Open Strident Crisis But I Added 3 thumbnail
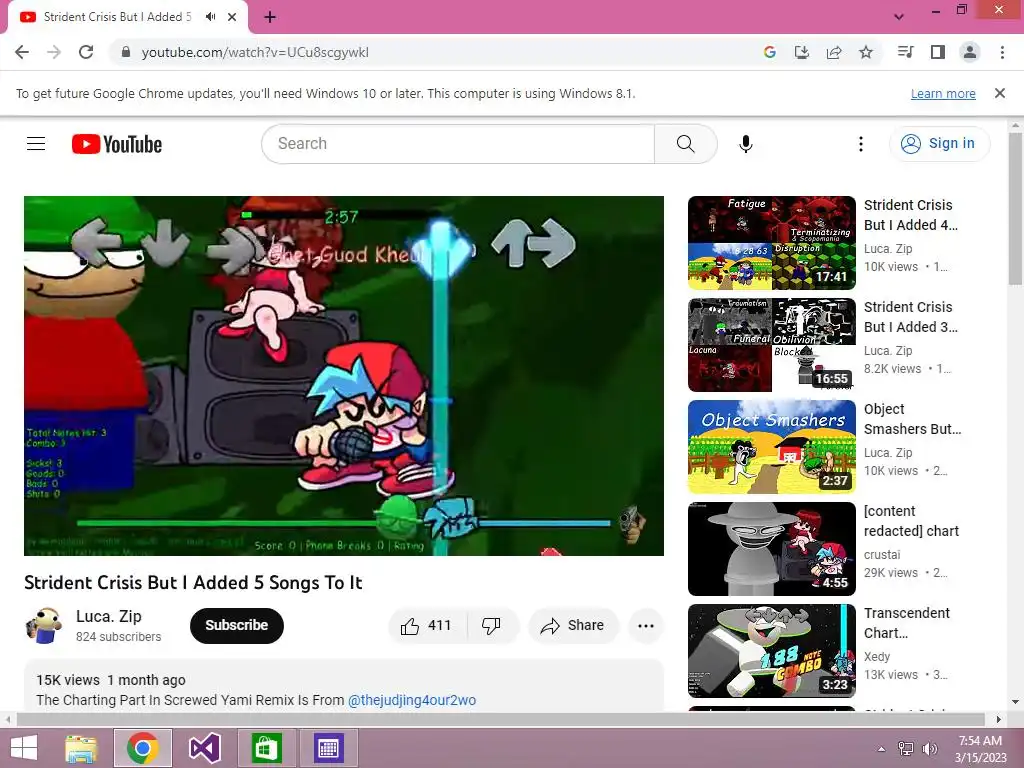 [771, 345]
